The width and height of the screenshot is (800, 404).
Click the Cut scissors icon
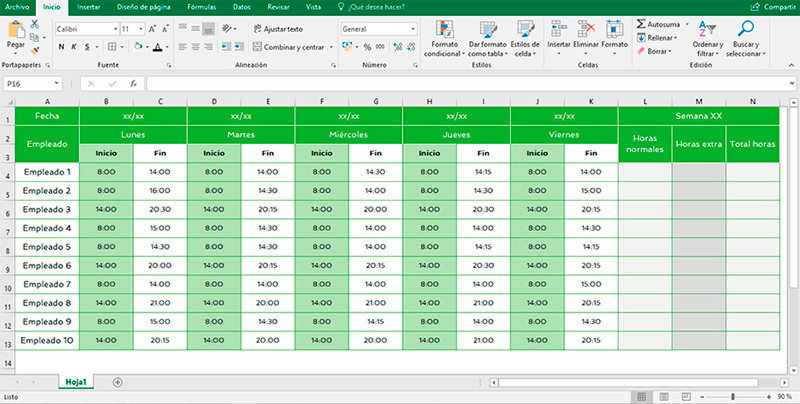[36, 24]
